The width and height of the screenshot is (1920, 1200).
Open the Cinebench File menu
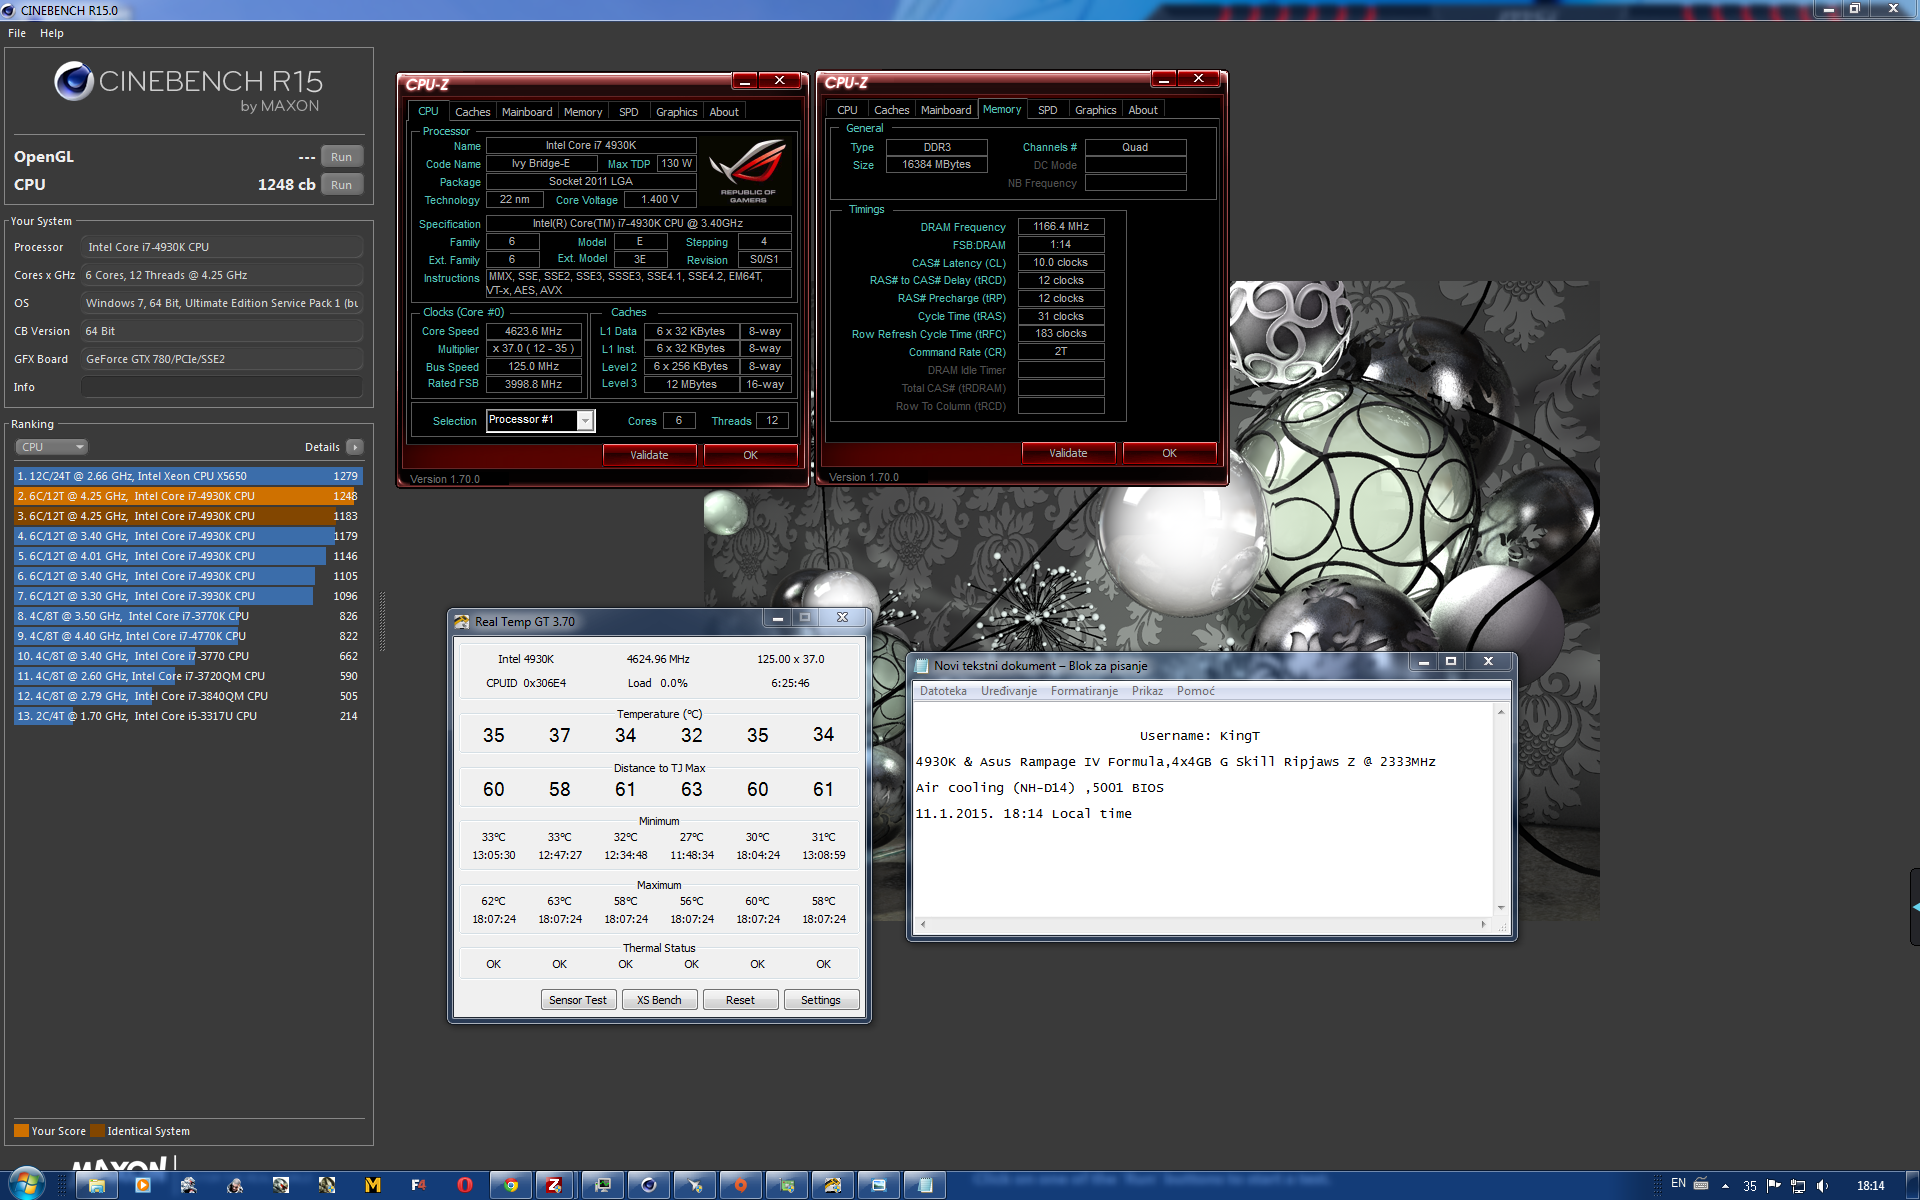click(17, 33)
